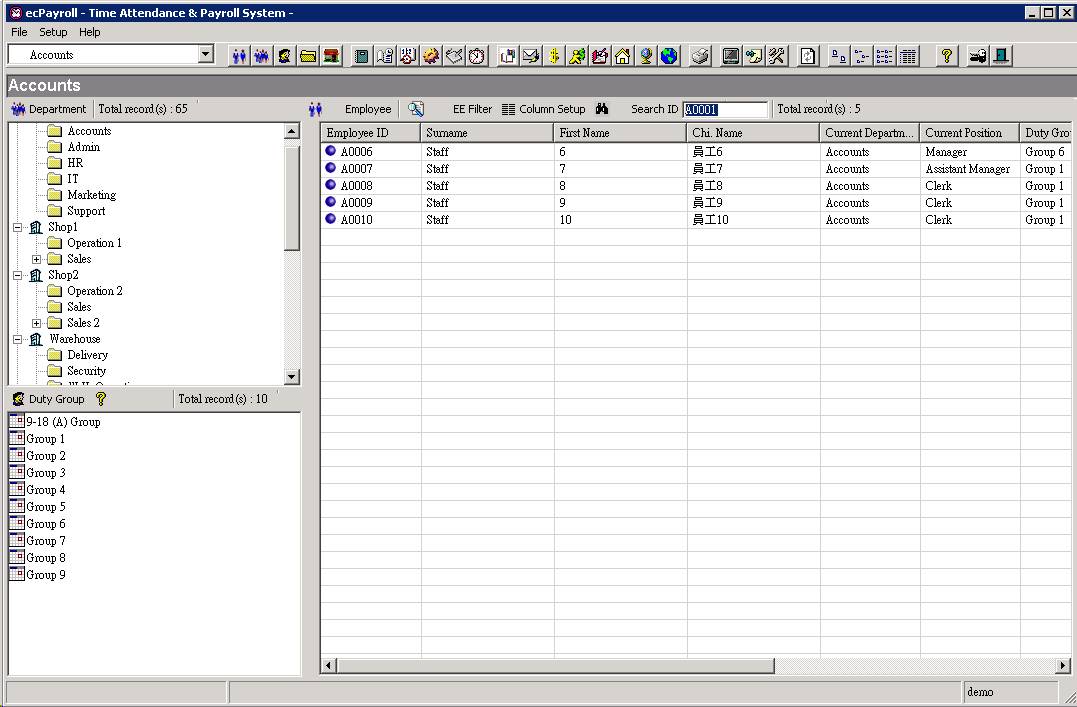
Task: Click the orange gear toolbar icon
Action: click(x=431, y=56)
